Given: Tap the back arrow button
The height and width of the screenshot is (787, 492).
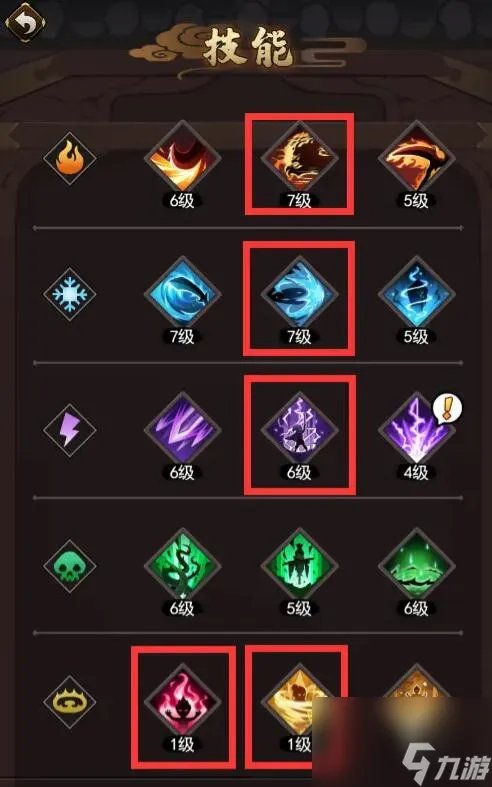Looking at the screenshot, I should coord(25,23).
